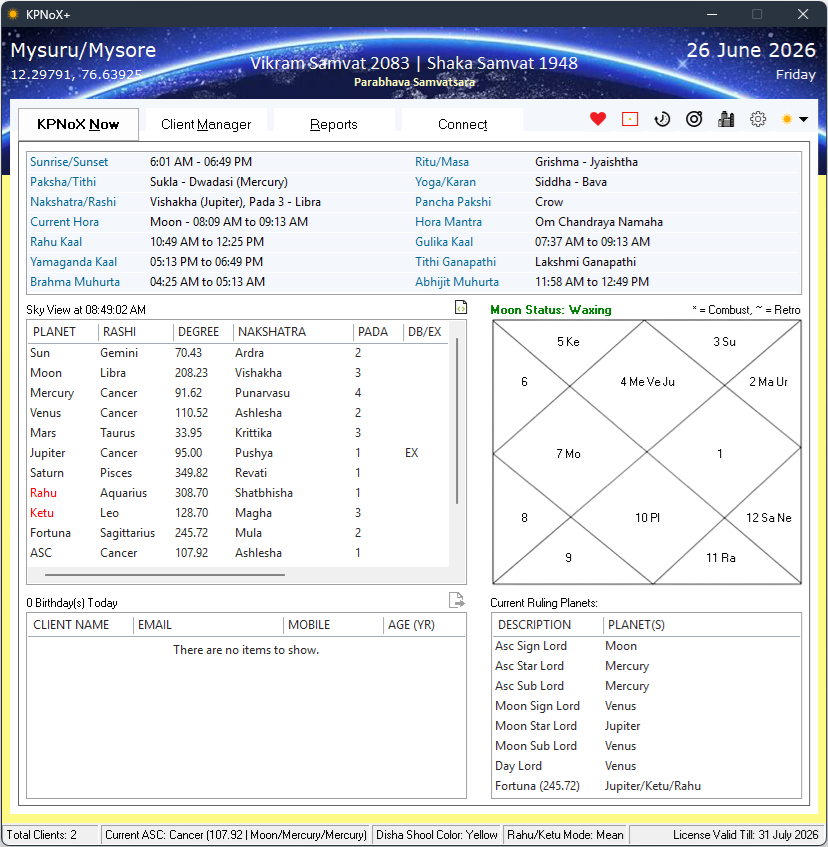The width and height of the screenshot is (828, 847).
Task: Select the Asc Sign Lord row
Action: (x=647, y=646)
